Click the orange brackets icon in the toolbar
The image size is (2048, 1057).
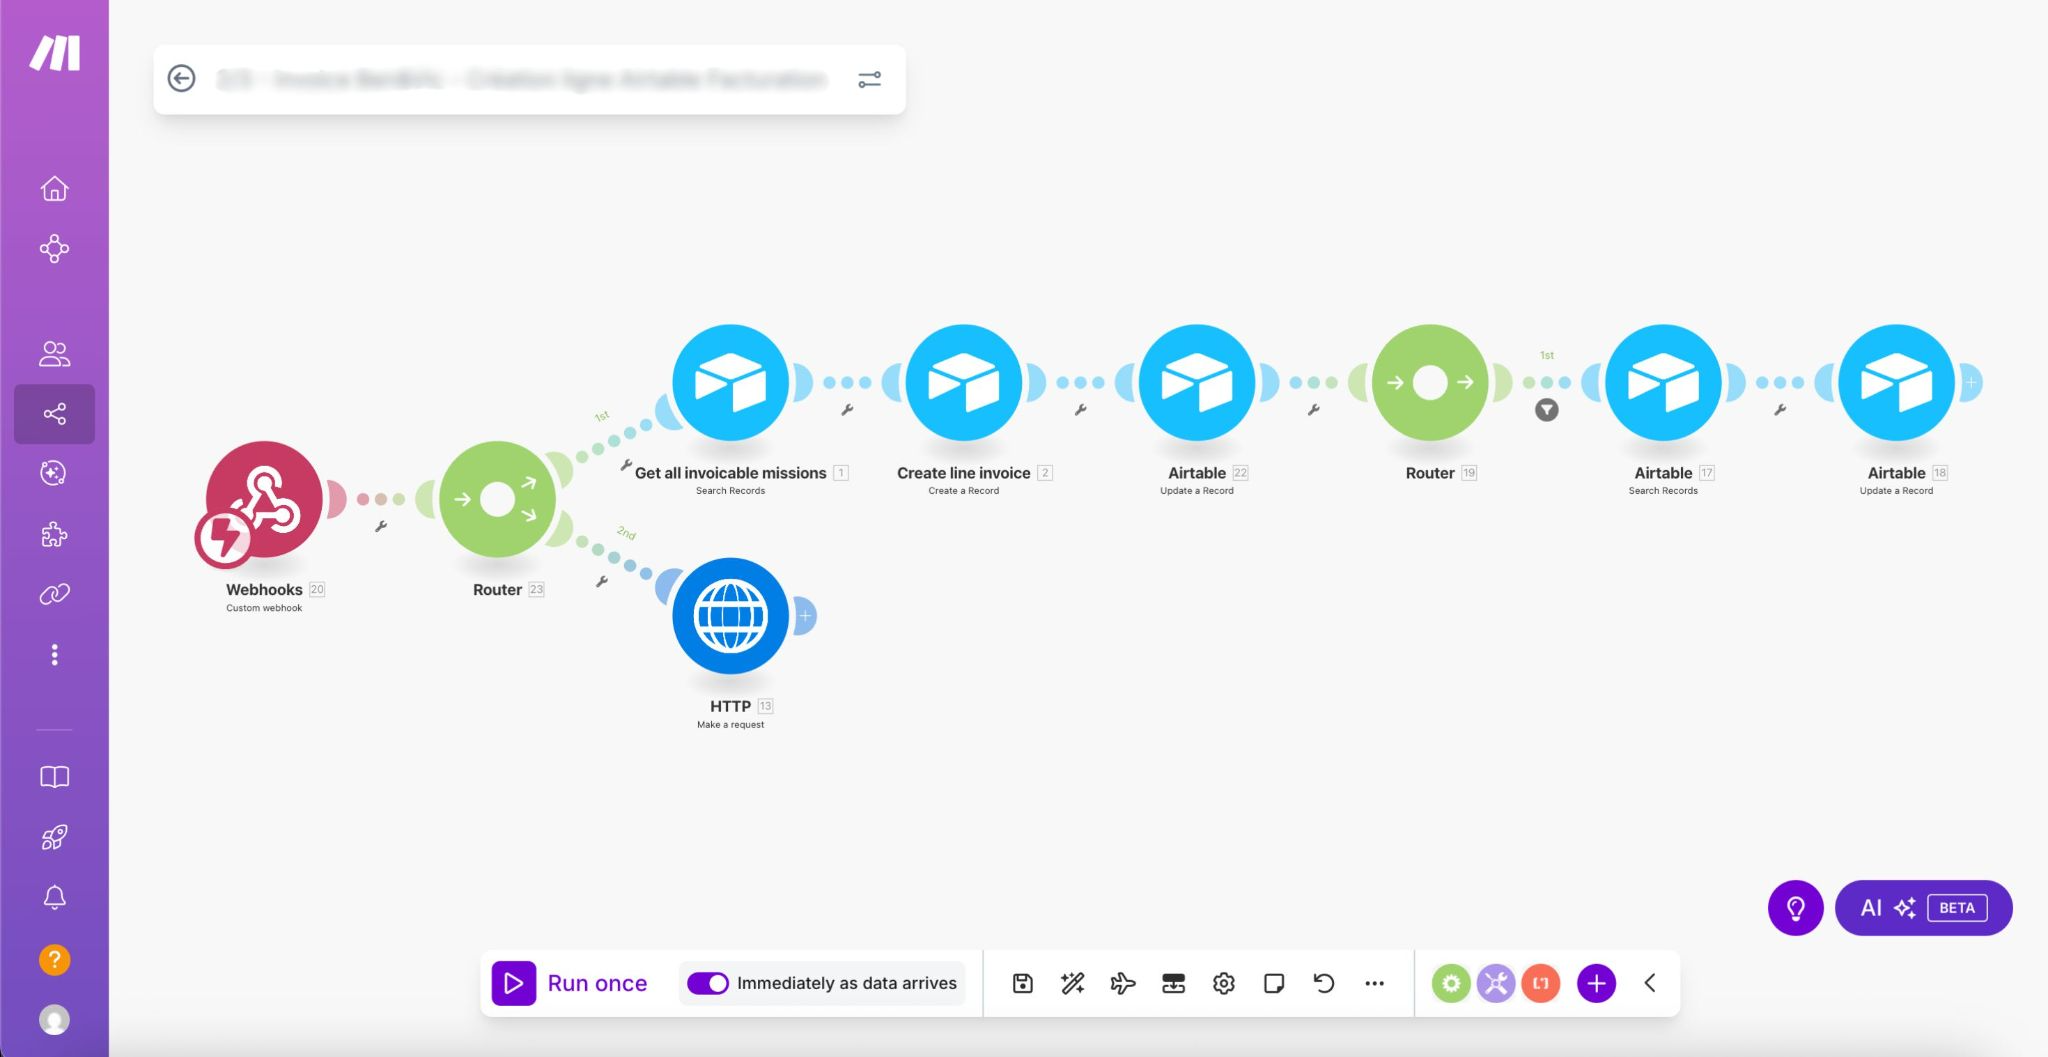click(x=1540, y=983)
